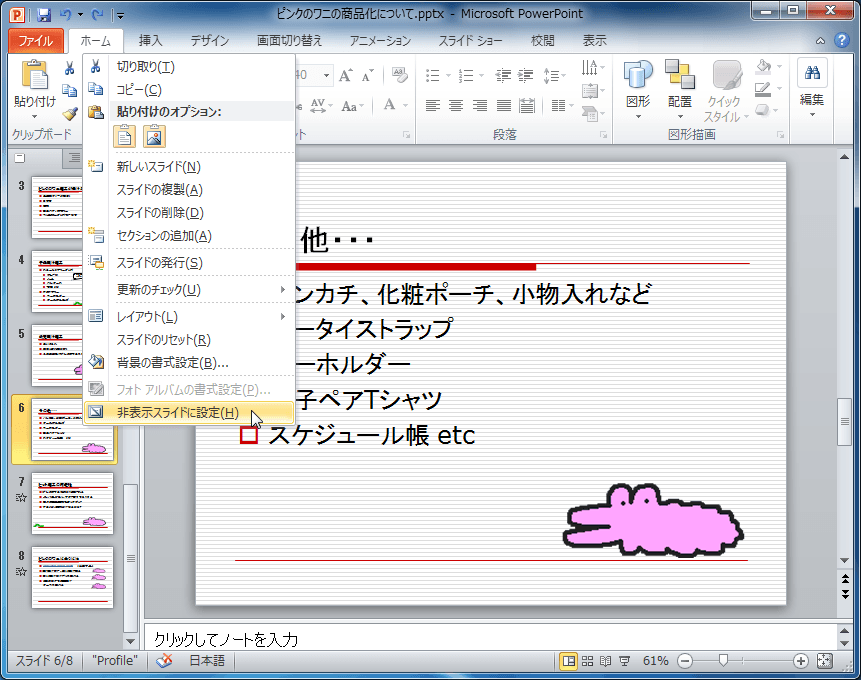Open 図形 shapes gallery
The image size is (861, 680).
pyautogui.click(x=638, y=91)
